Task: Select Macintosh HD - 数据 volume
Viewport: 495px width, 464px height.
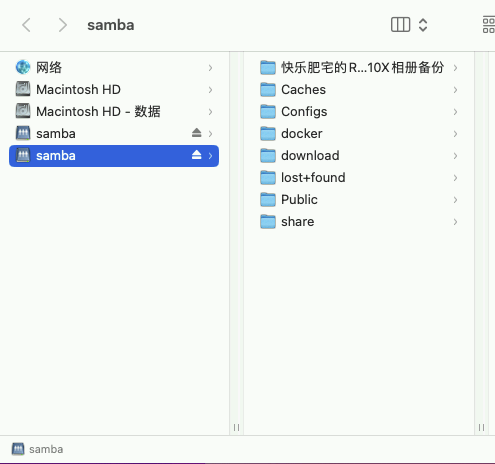Action: point(114,112)
